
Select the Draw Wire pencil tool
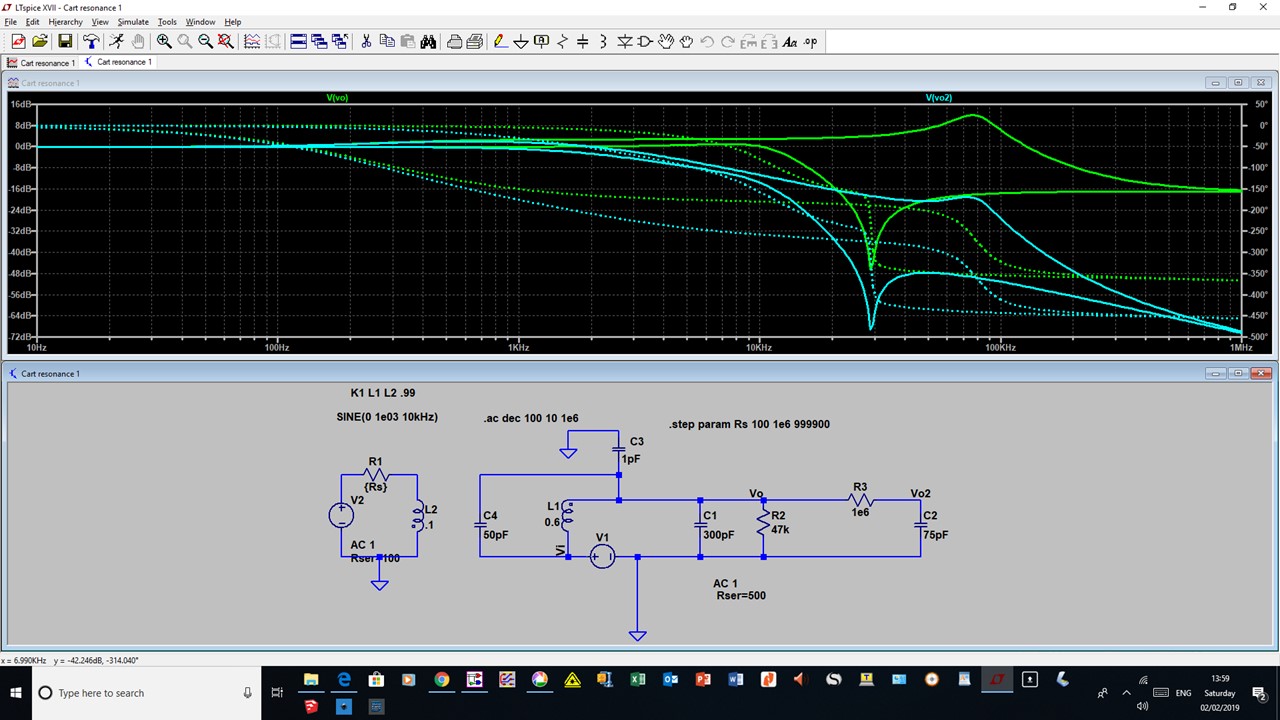[500, 41]
